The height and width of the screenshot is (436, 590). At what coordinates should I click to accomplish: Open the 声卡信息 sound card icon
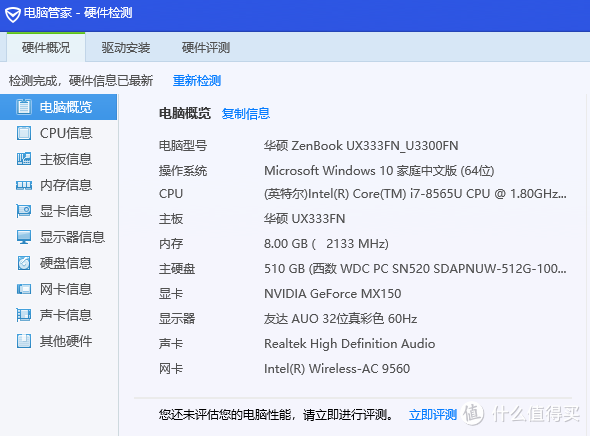click(24, 315)
